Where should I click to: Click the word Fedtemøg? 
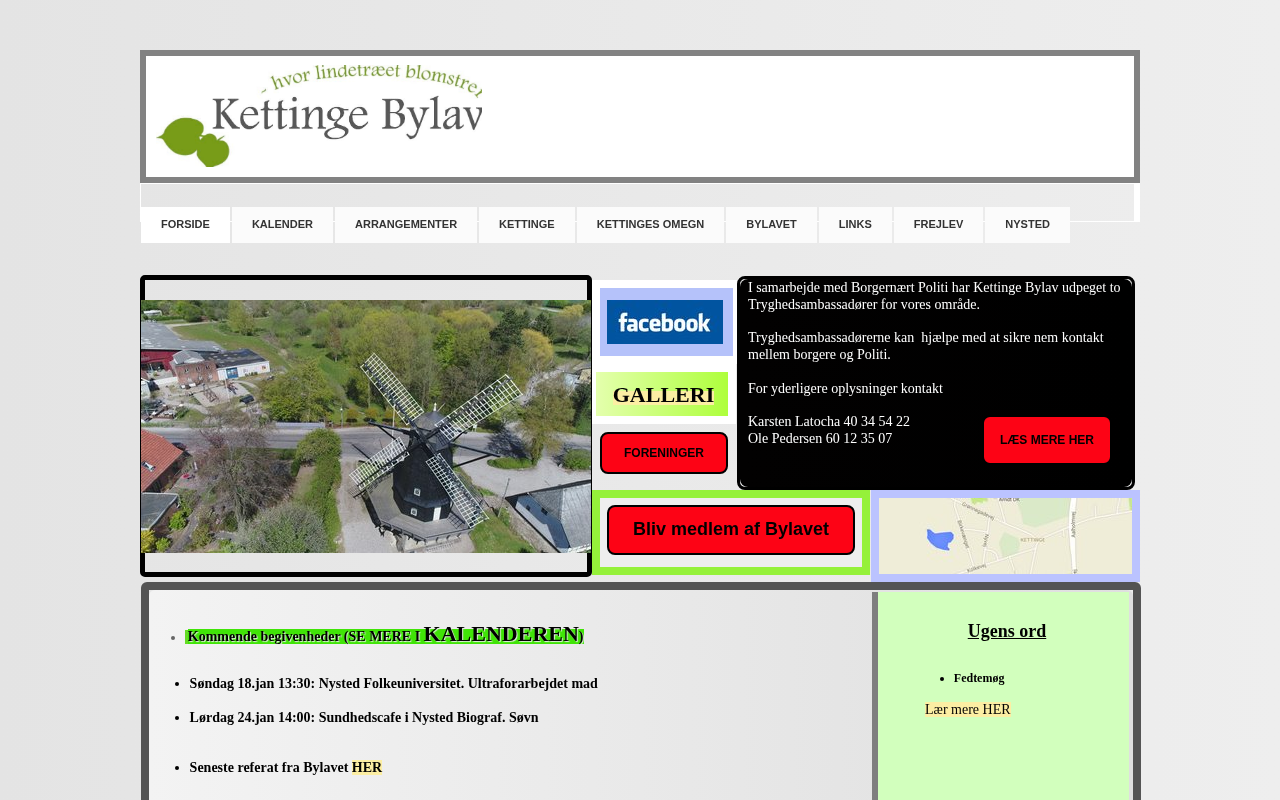[x=979, y=678]
